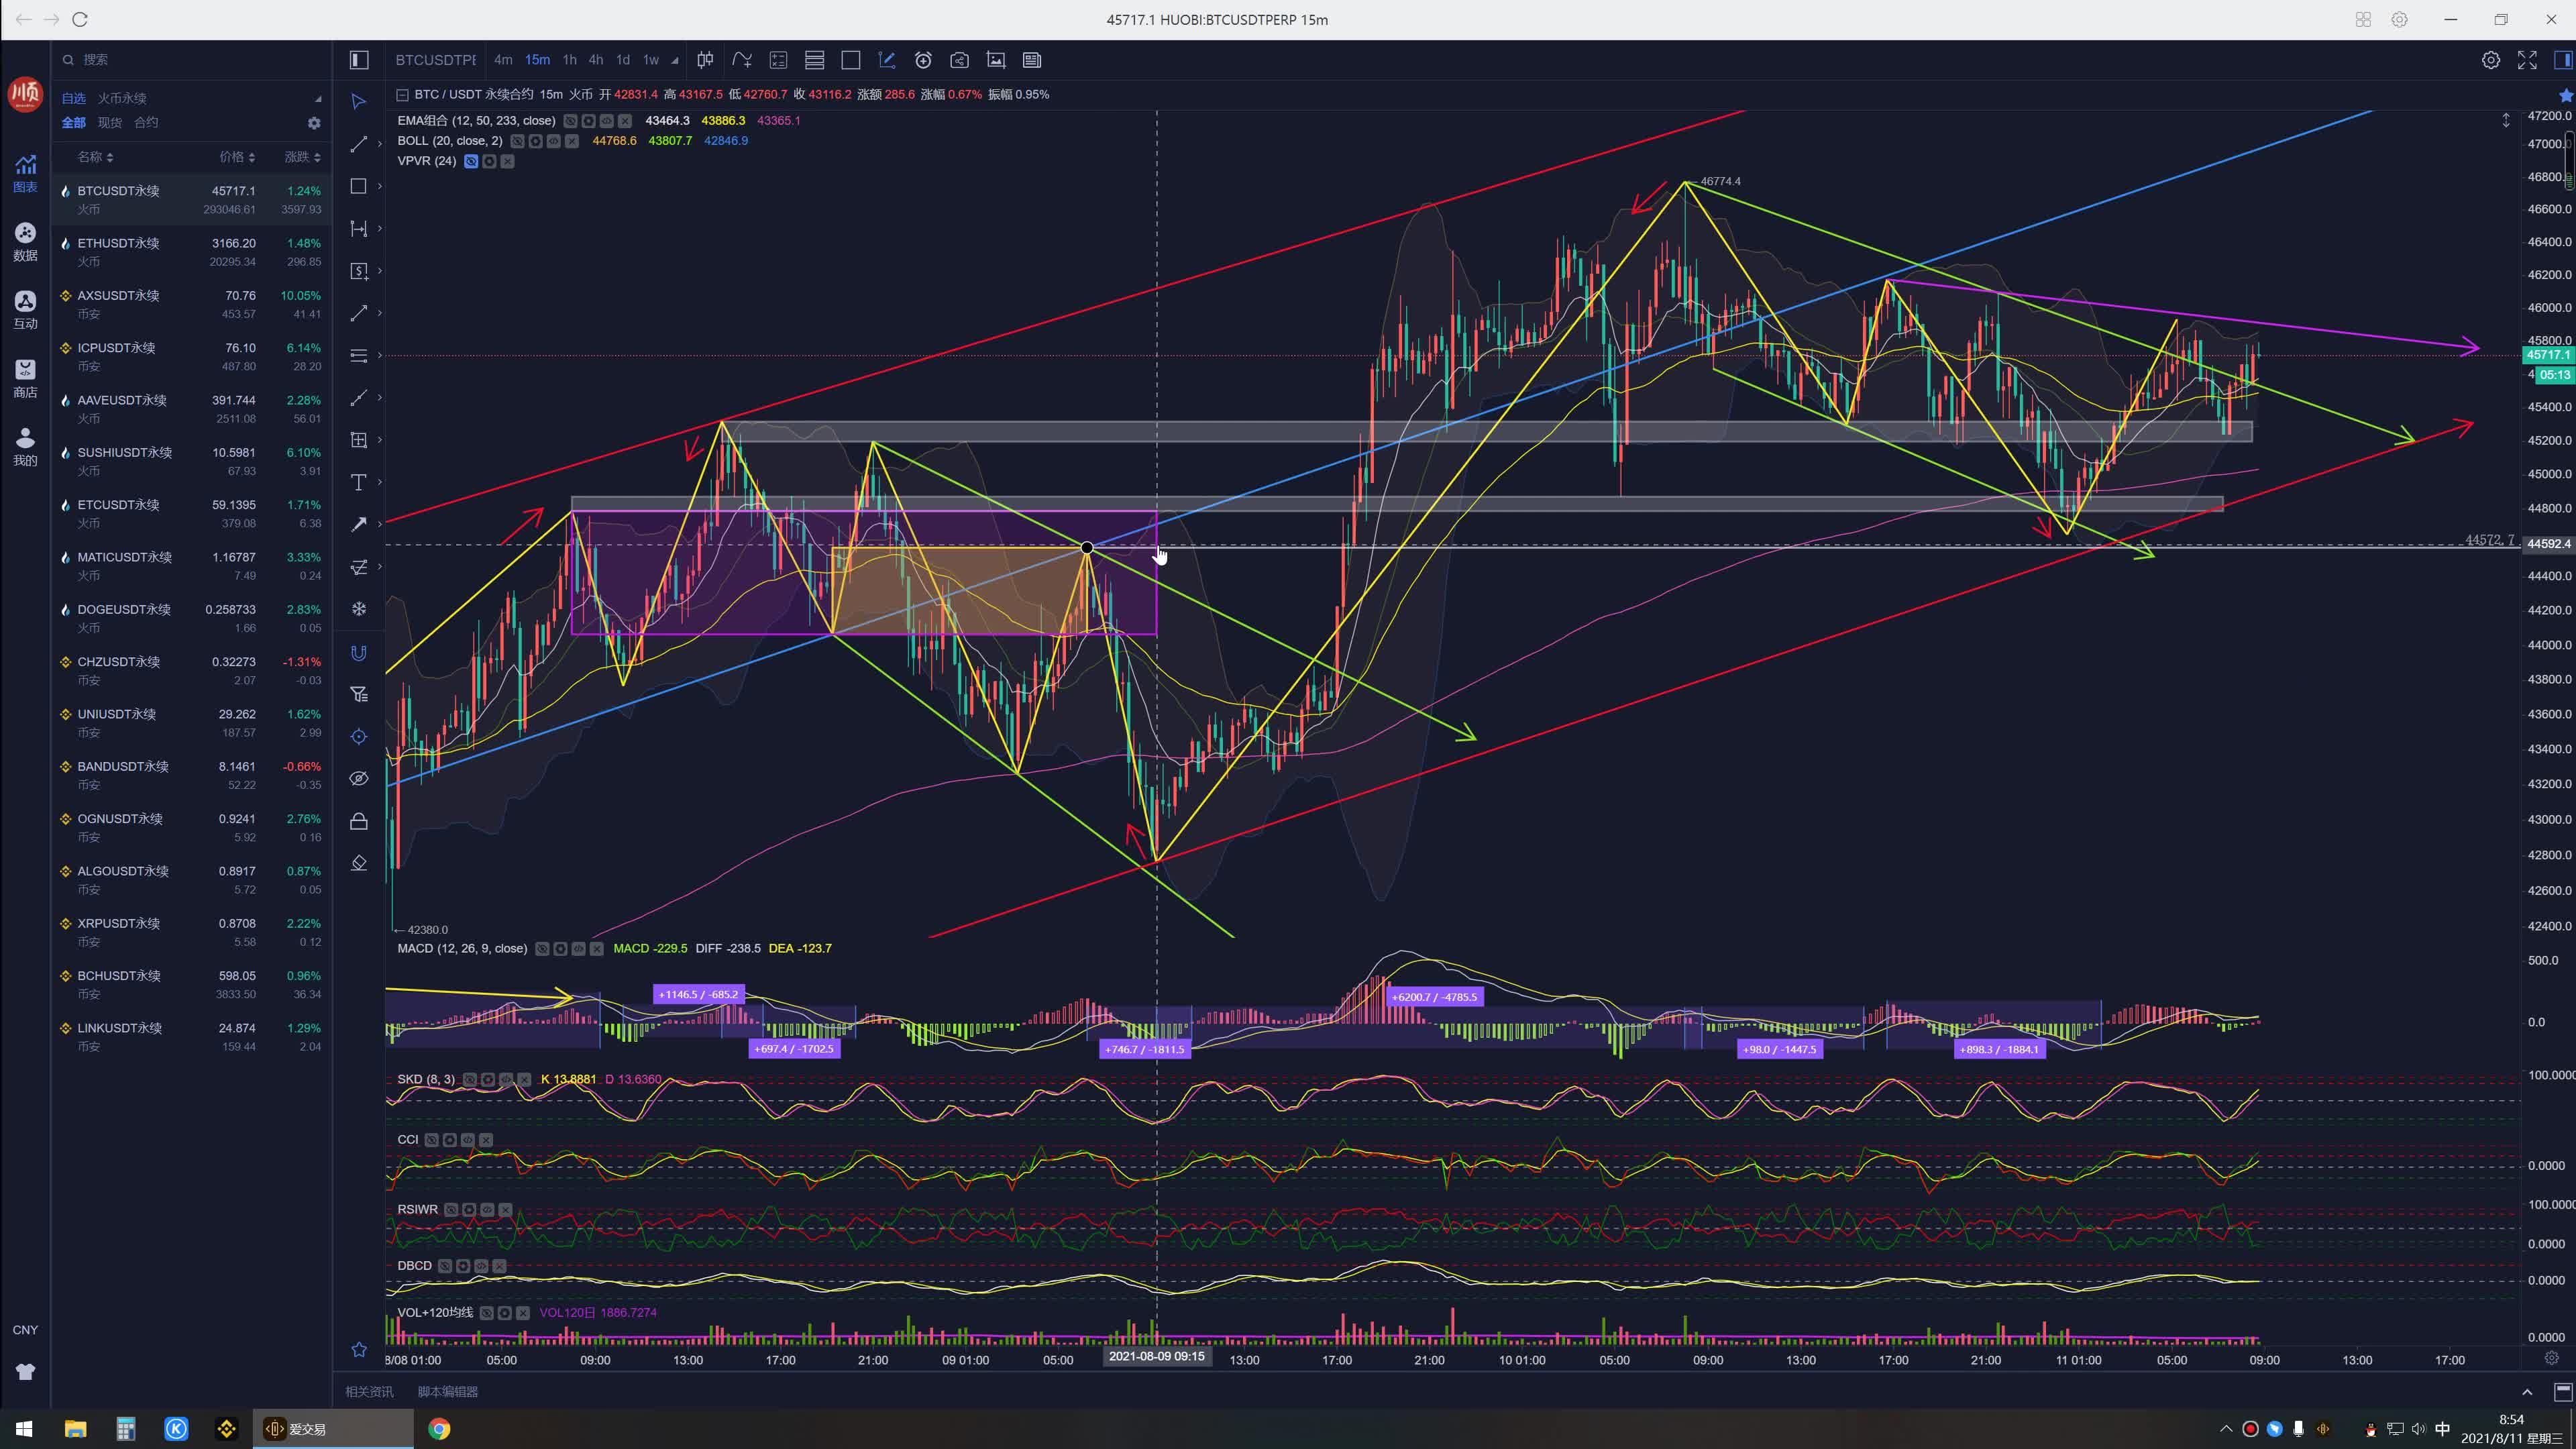Screen dimensions: 2576x1449
Task: Open the add indicator panel
Action: tap(742, 60)
